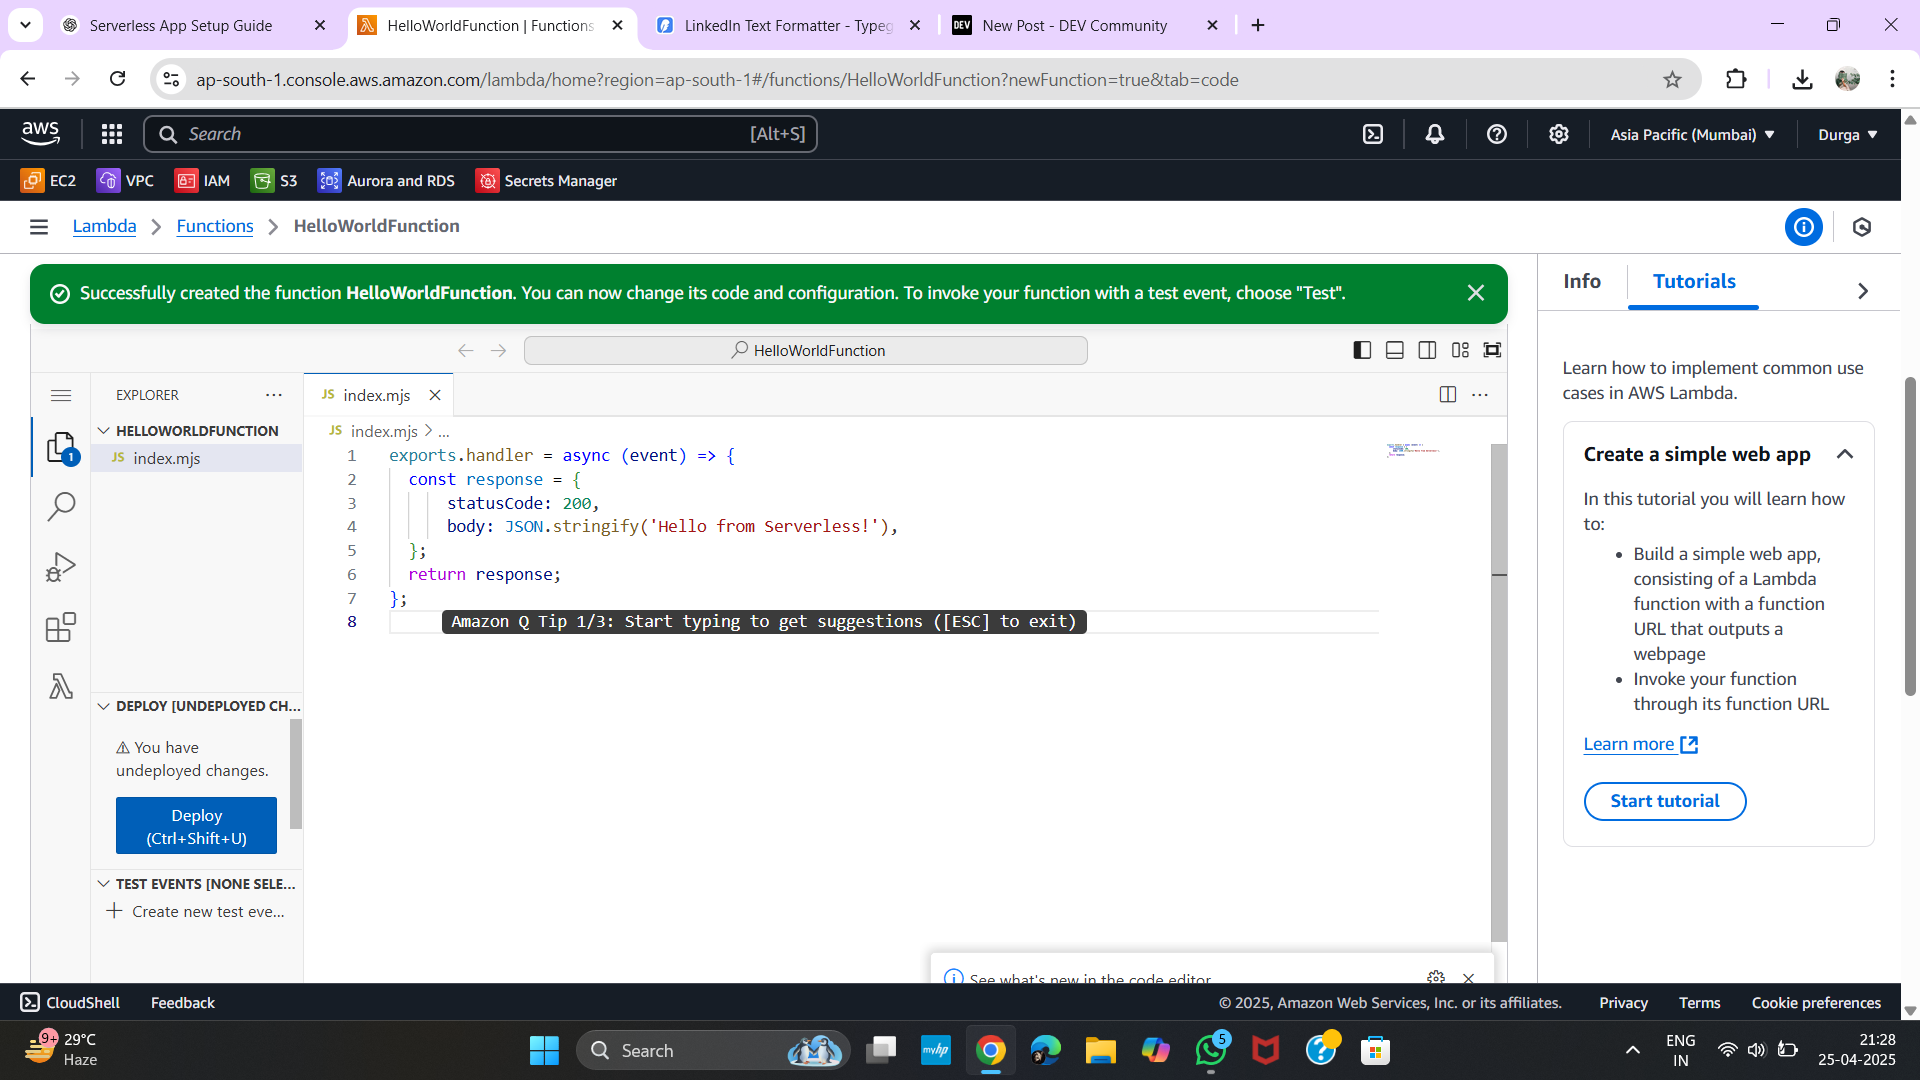Dismiss the success notification banner

(1476, 293)
